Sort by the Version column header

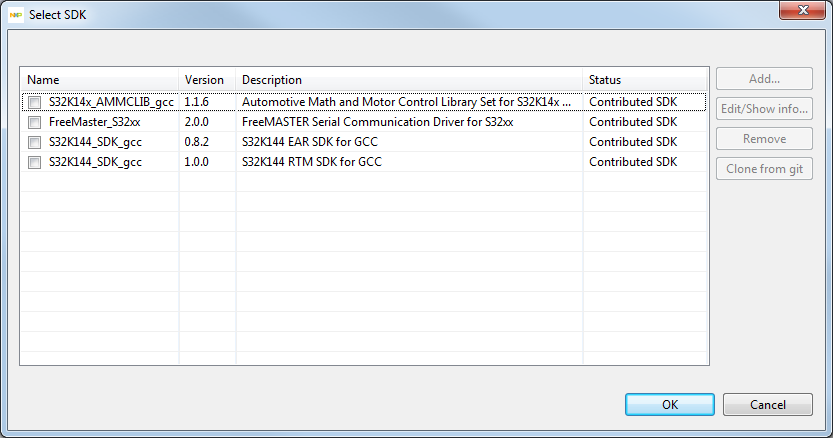click(x=207, y=80)
